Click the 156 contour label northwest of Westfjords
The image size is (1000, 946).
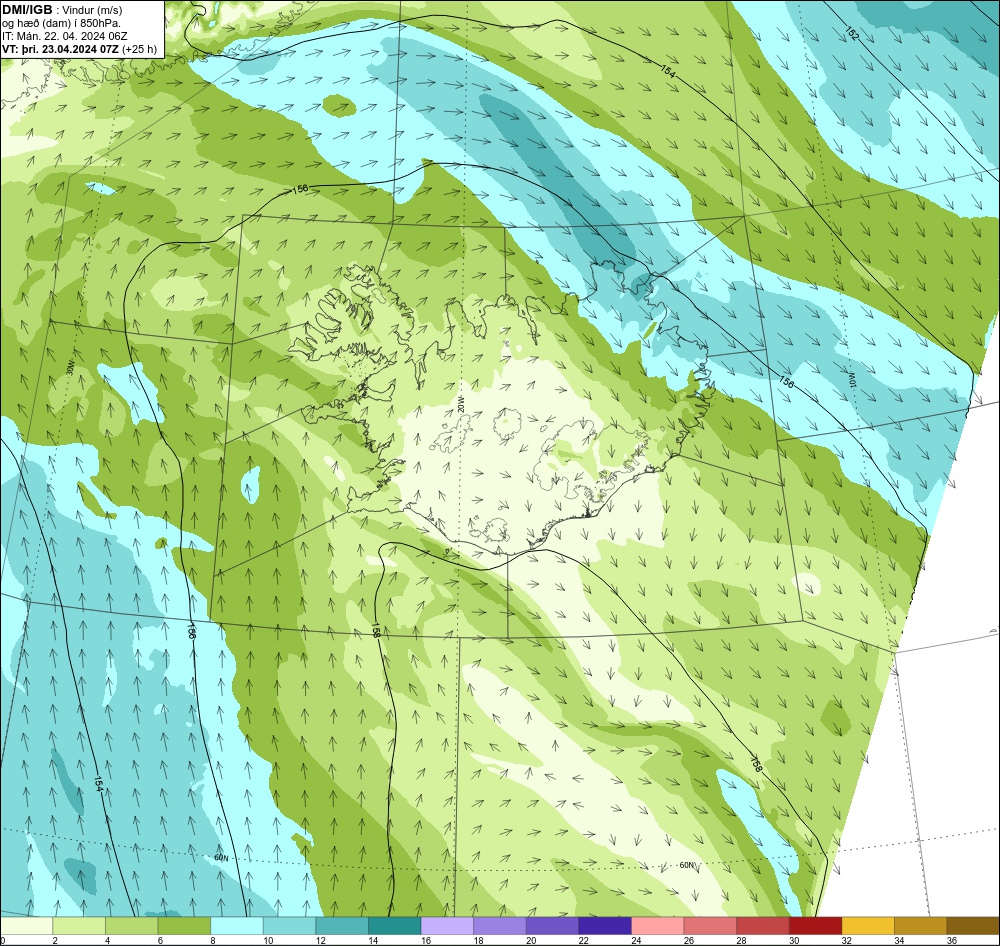click(300, 189)
